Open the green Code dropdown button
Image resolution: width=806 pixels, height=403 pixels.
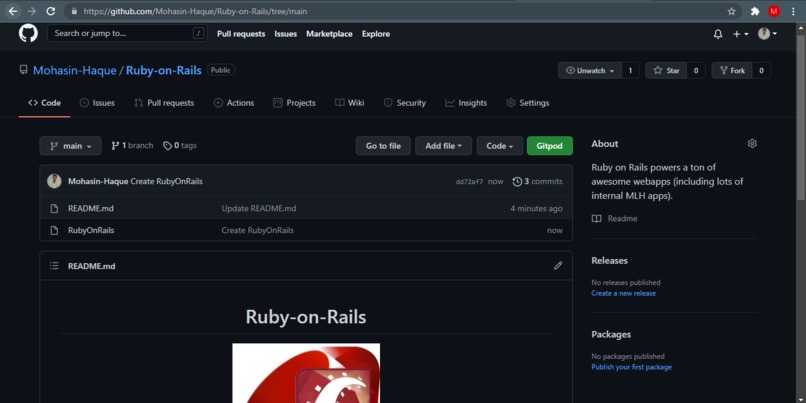(x=500, y=146)
